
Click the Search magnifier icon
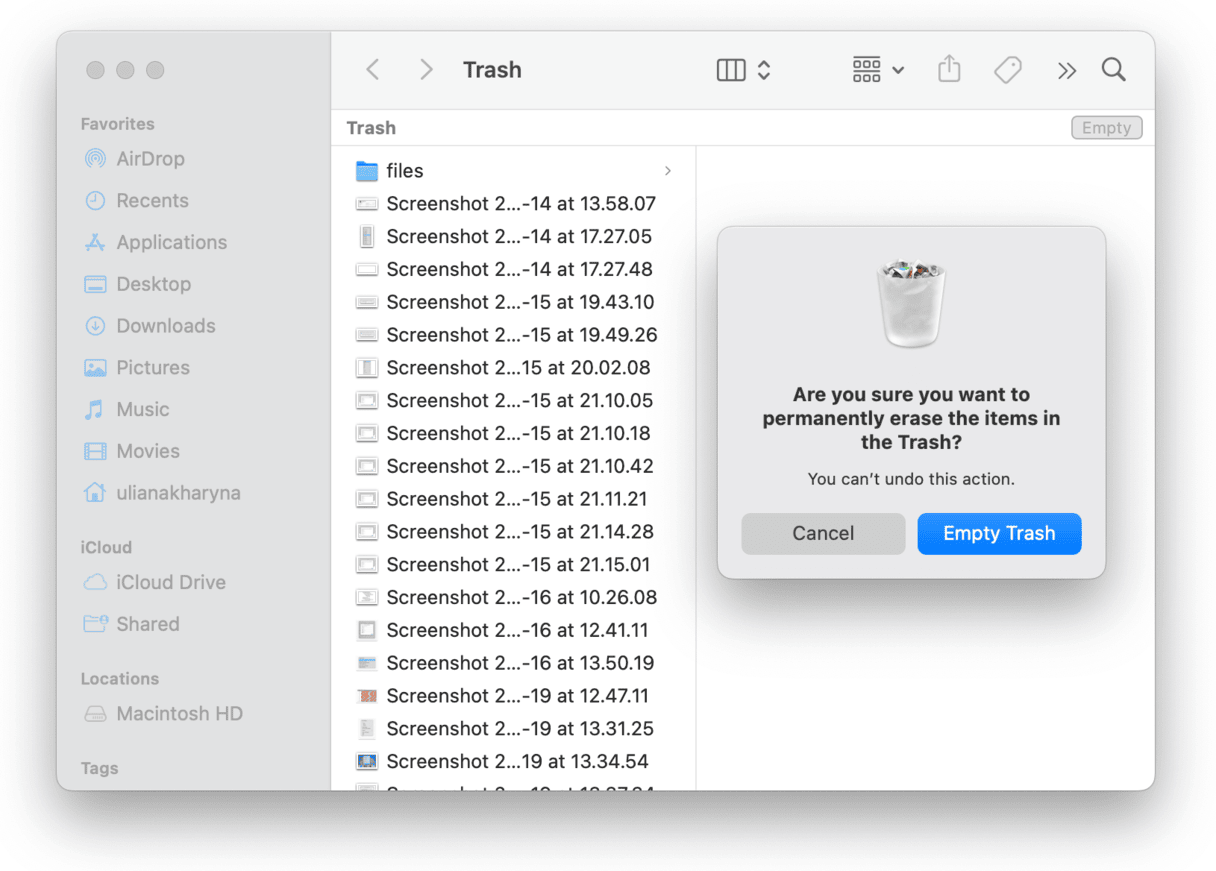[1113, 70]
